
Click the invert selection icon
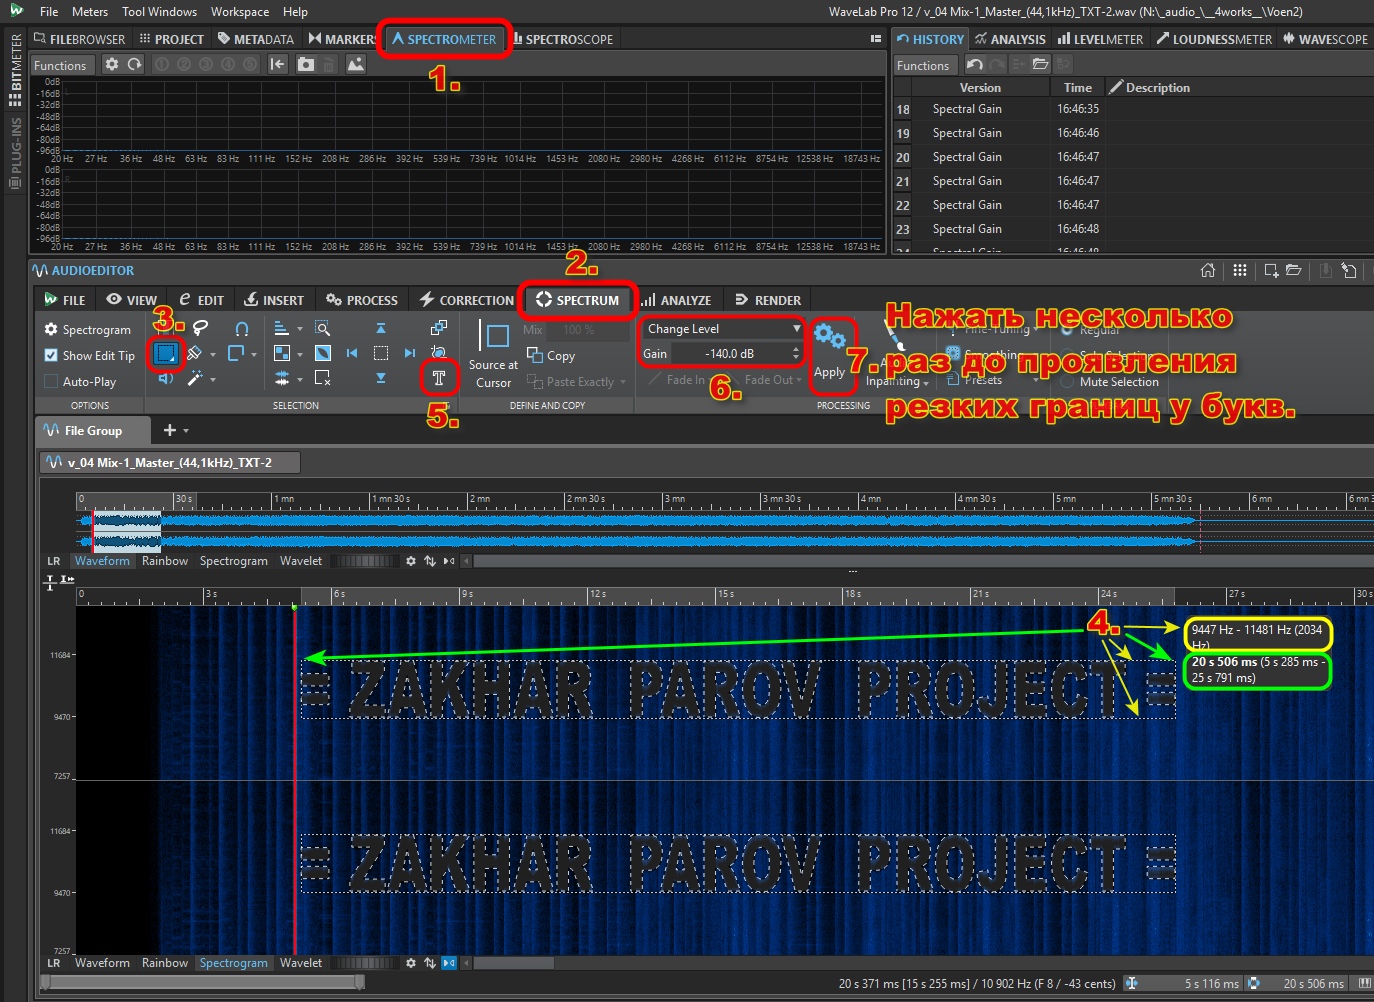click(322, 353)
